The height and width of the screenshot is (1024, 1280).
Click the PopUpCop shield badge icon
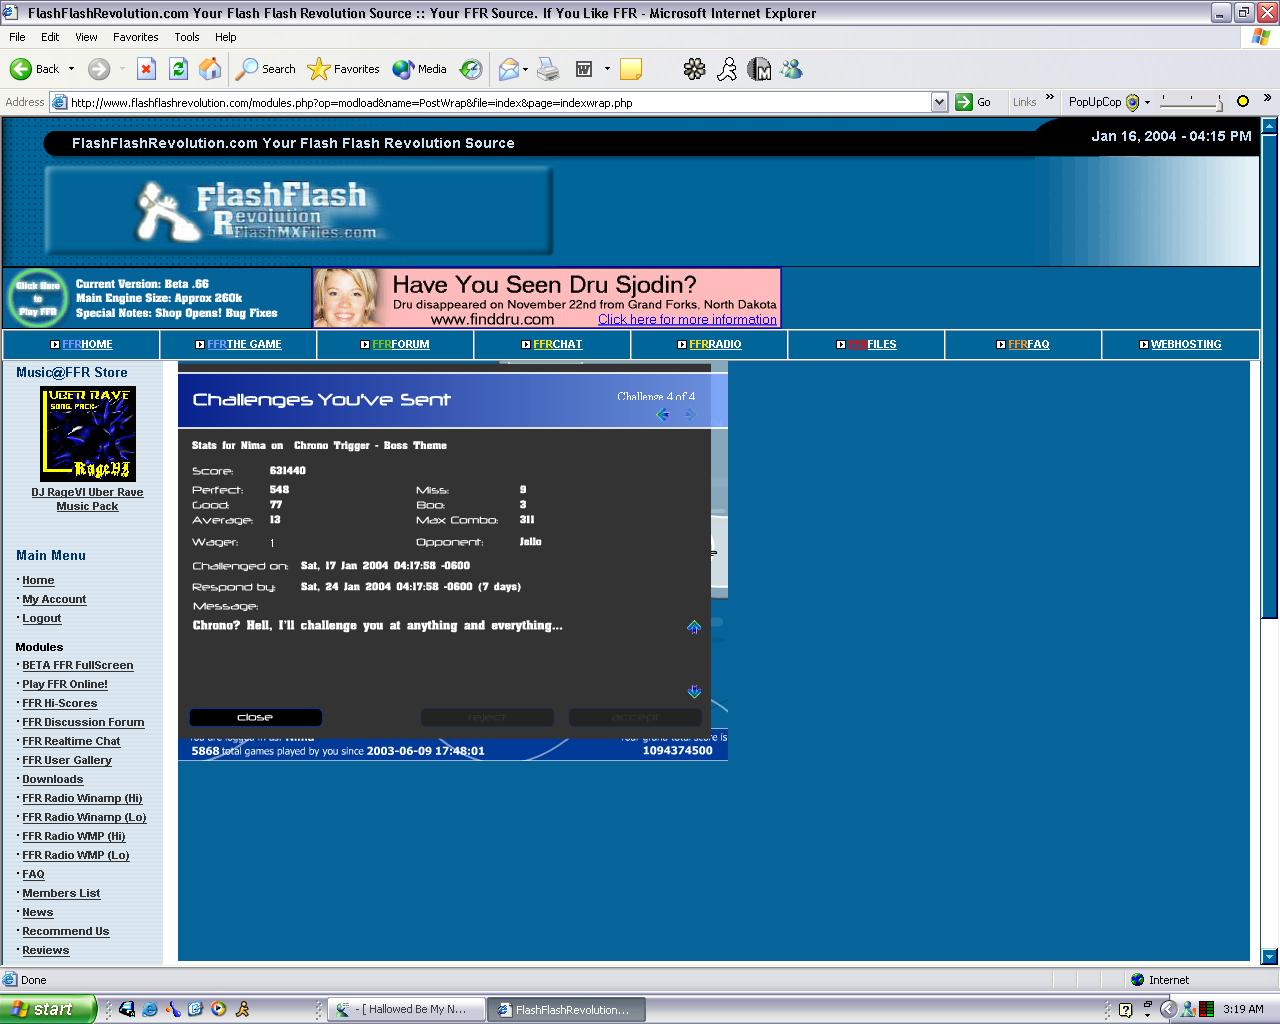(x=1132, y=102)
